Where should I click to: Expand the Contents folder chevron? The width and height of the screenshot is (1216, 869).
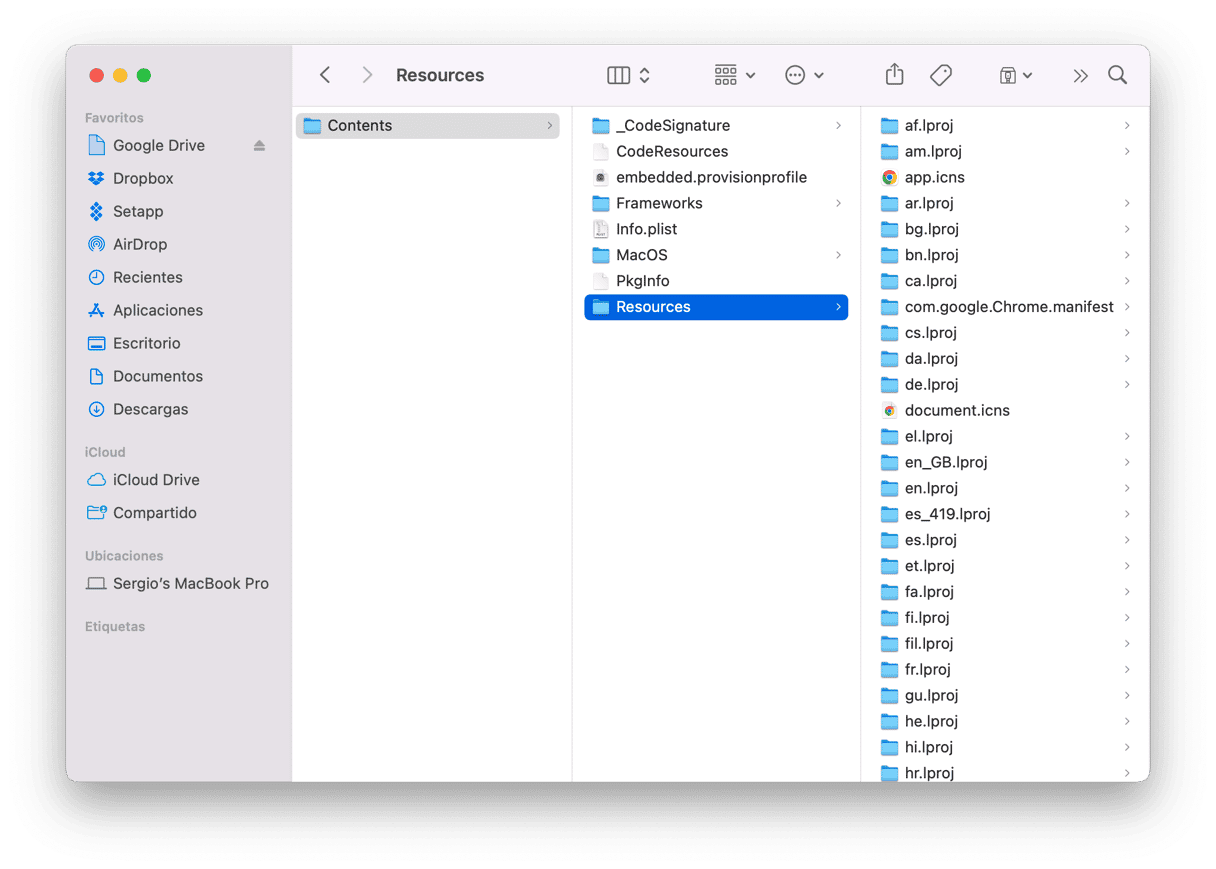pos(549,126)
